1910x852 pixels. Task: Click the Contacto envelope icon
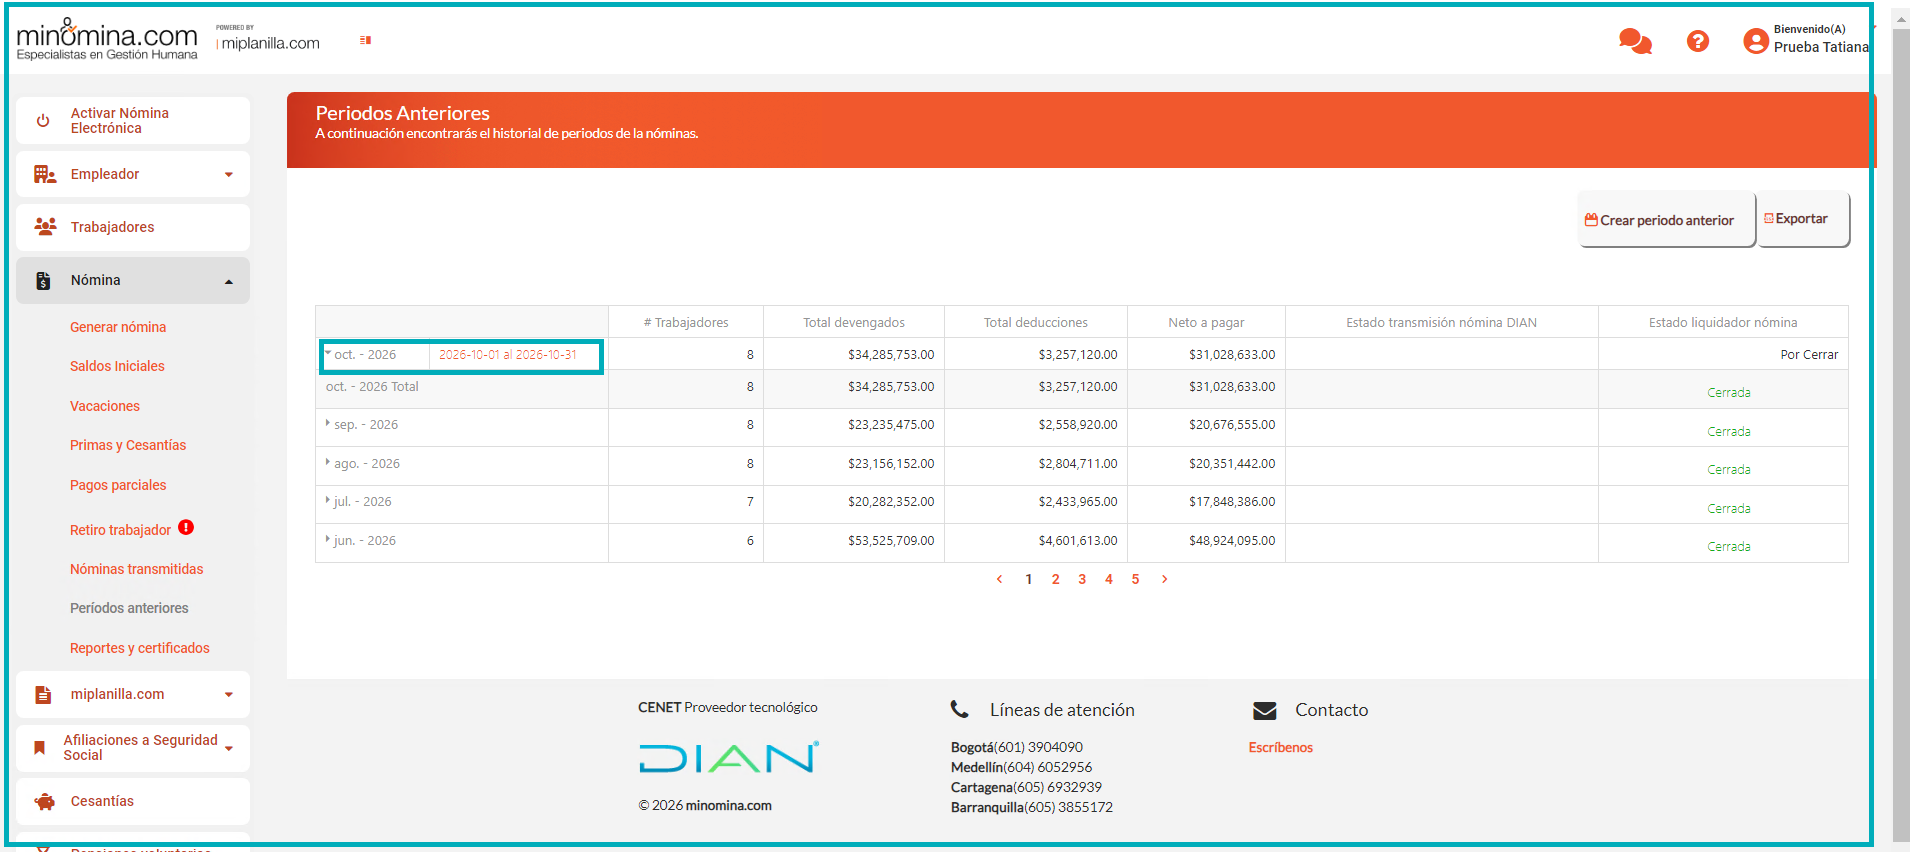[x=1265, y=711]
